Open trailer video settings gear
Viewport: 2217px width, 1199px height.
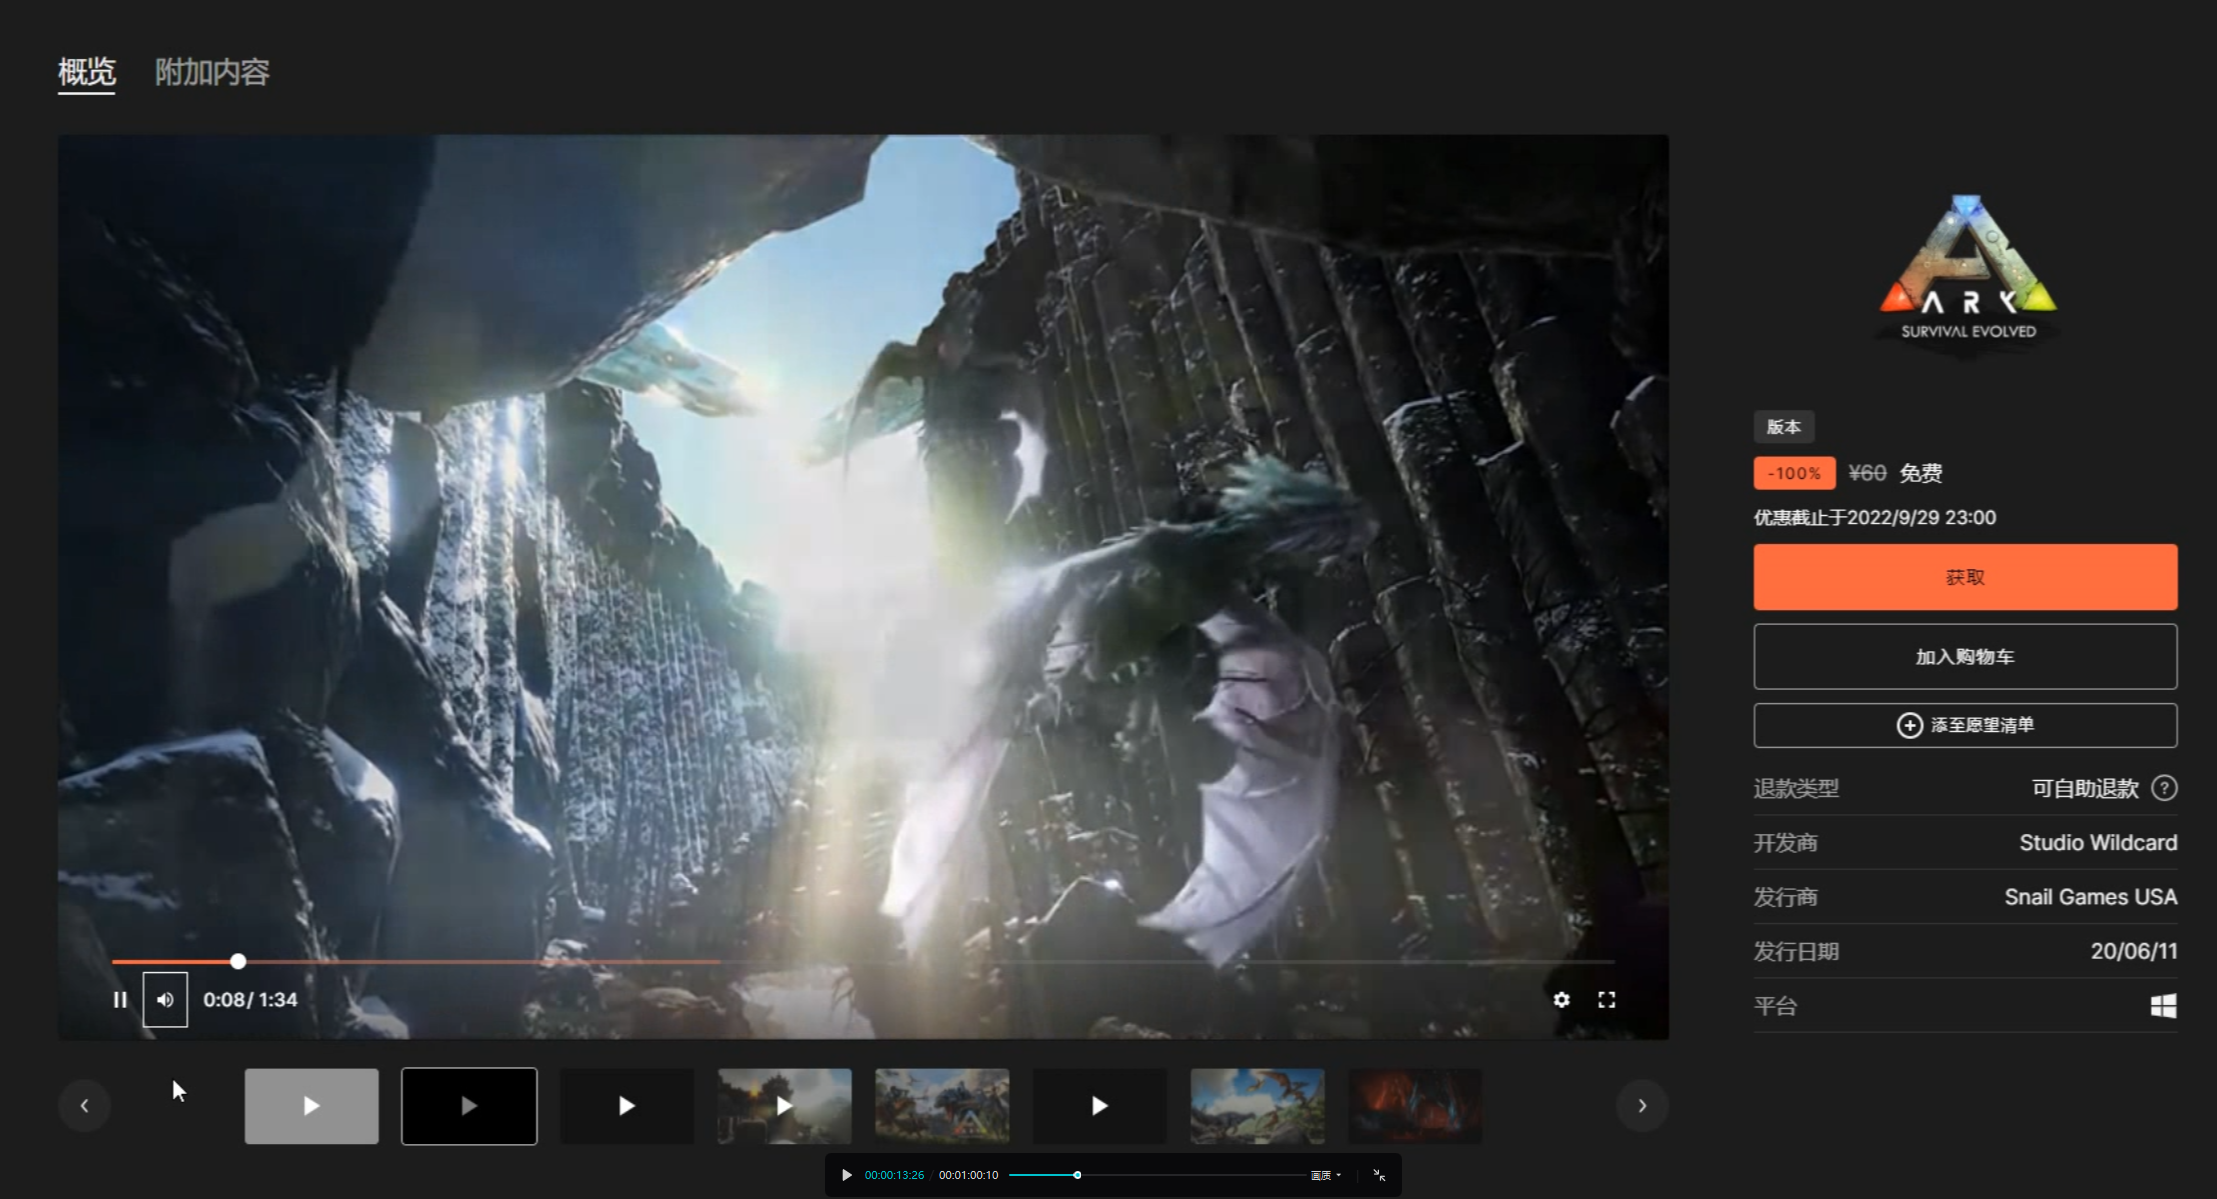click(x=1561, y=999)
